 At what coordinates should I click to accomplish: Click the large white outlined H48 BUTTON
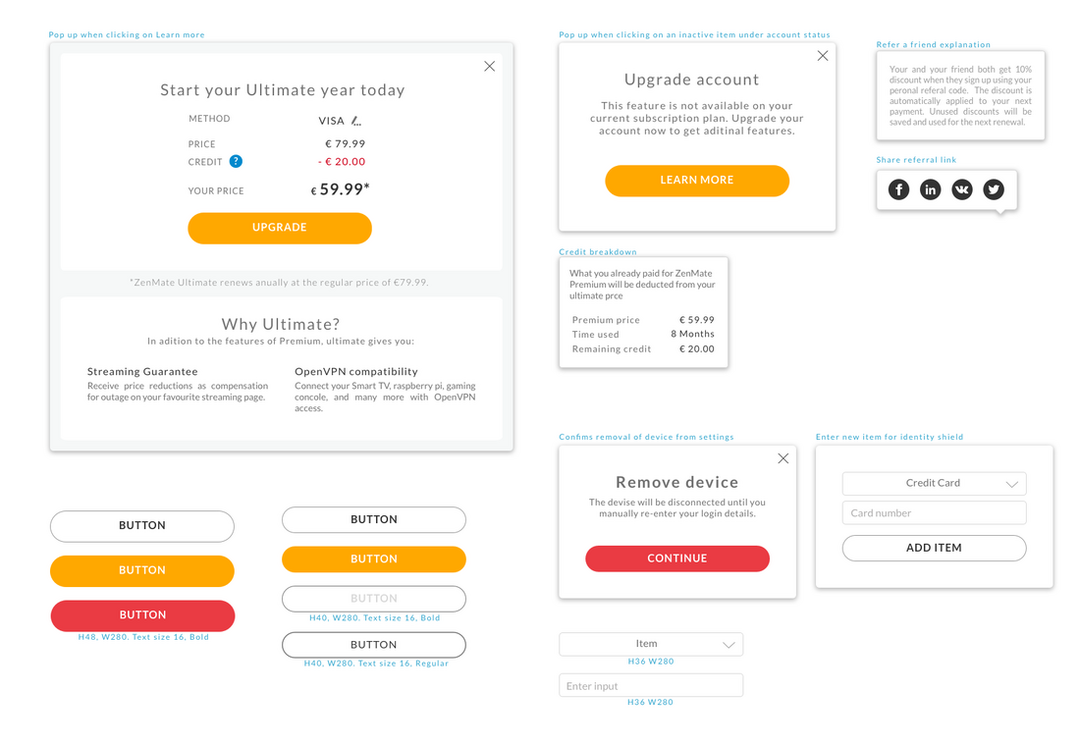click(142, 526)
